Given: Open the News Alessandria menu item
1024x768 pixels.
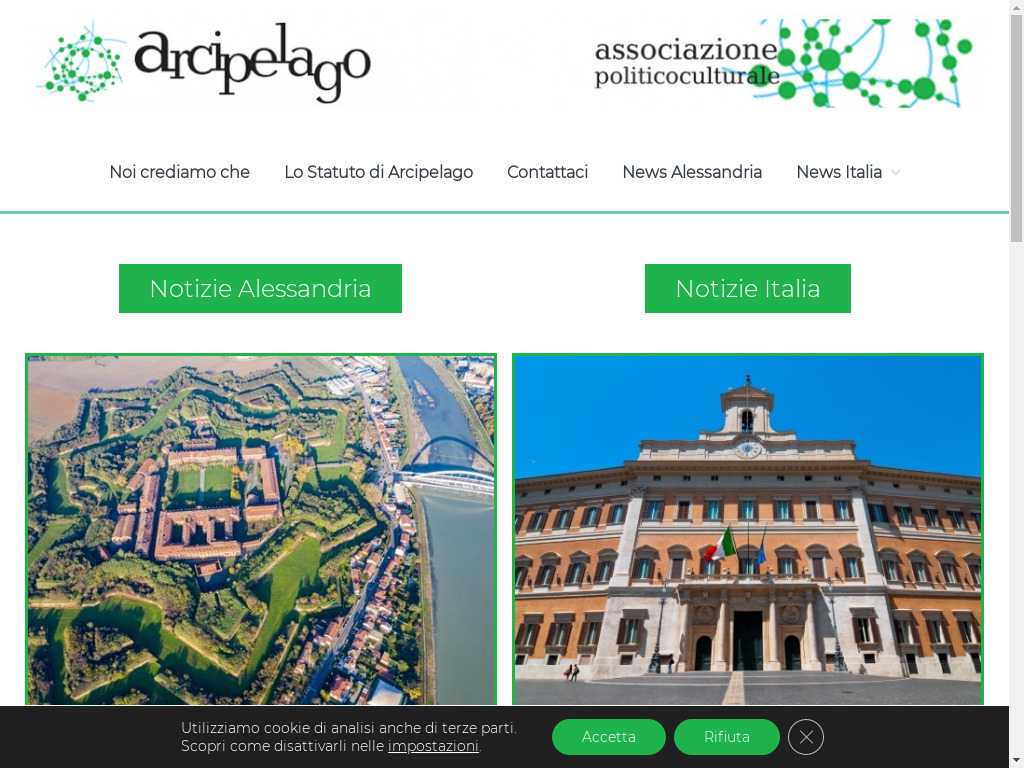Looking at the screenshot, I should [692, 172].
